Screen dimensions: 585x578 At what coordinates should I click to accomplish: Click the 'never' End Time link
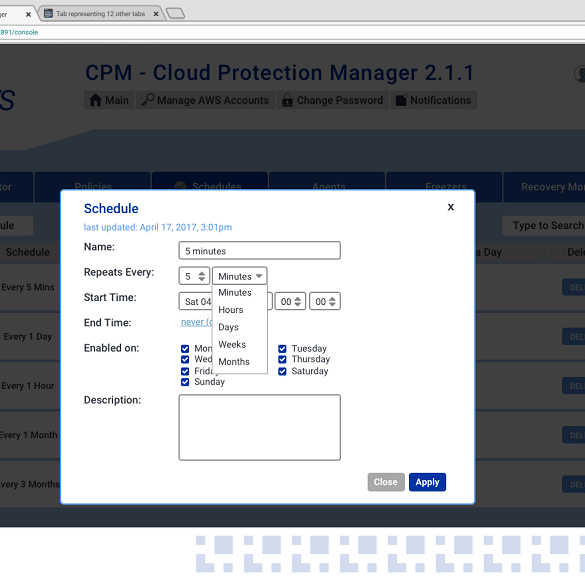click(x=196, y=322)
